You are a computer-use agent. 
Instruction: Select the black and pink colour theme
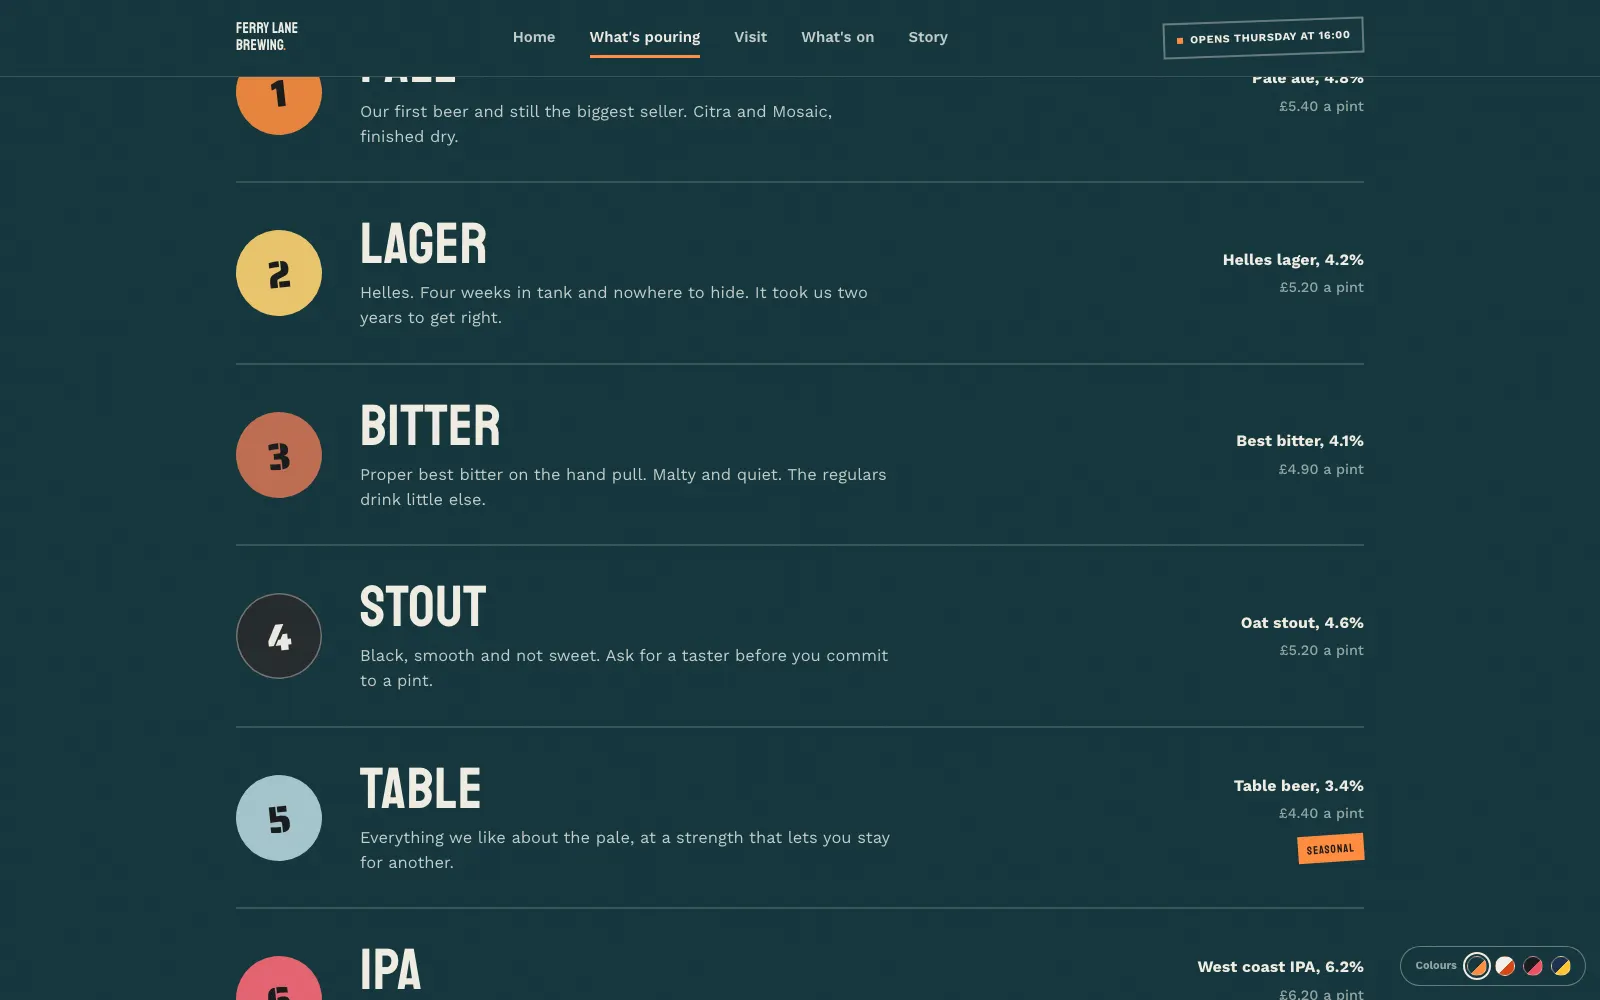[1533, 966]
